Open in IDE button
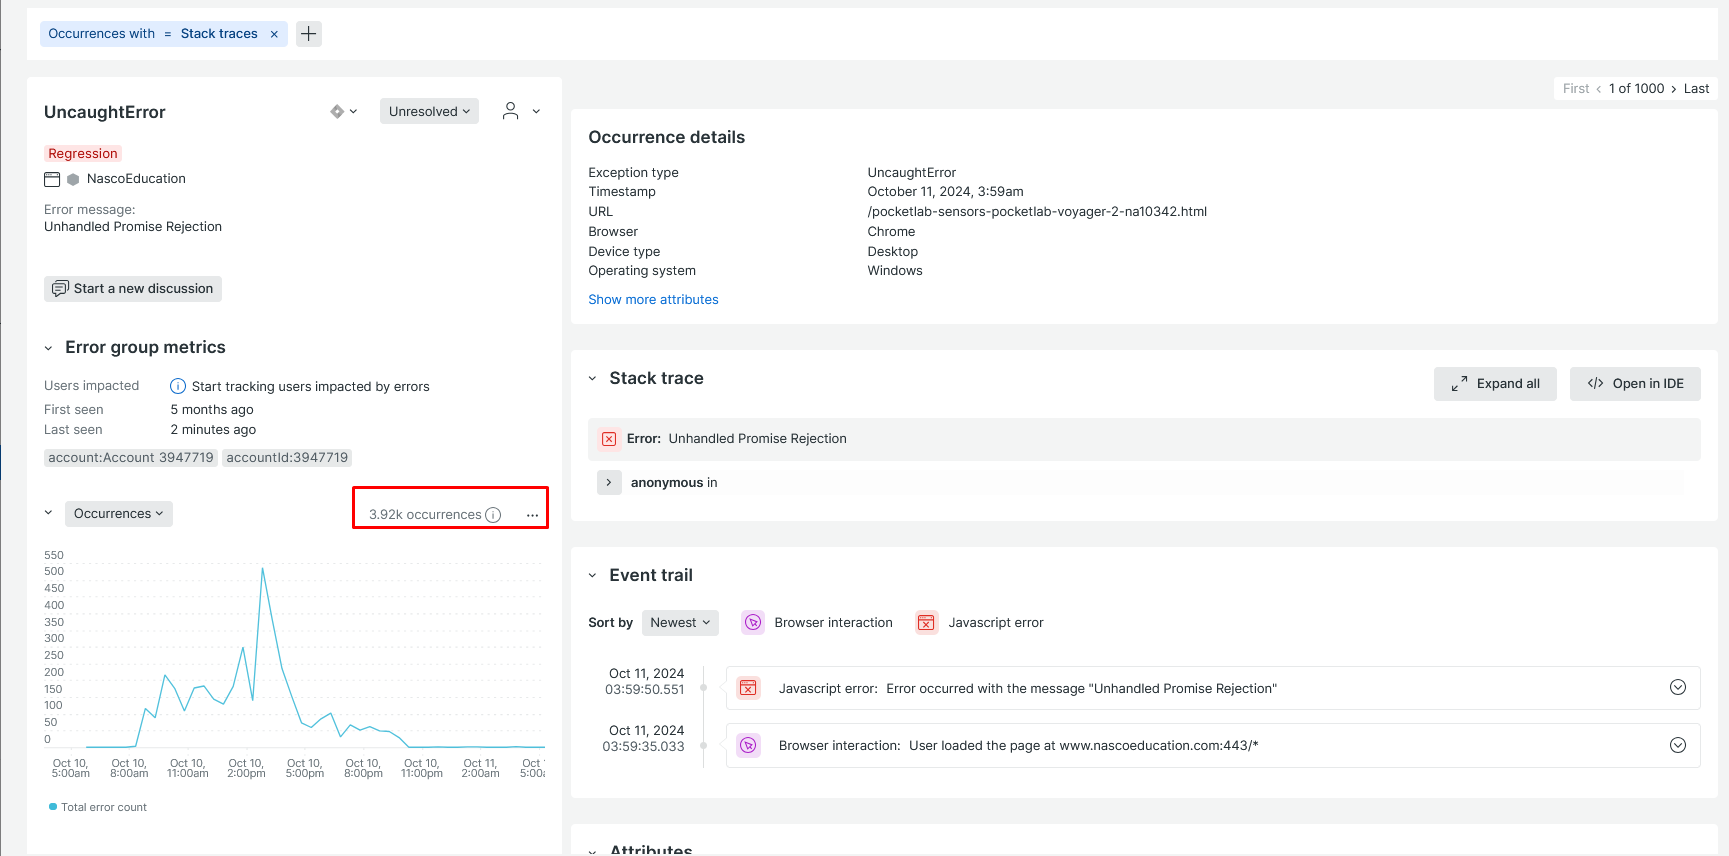Screen dimensions: 1729x856 tap(1635, 384)
